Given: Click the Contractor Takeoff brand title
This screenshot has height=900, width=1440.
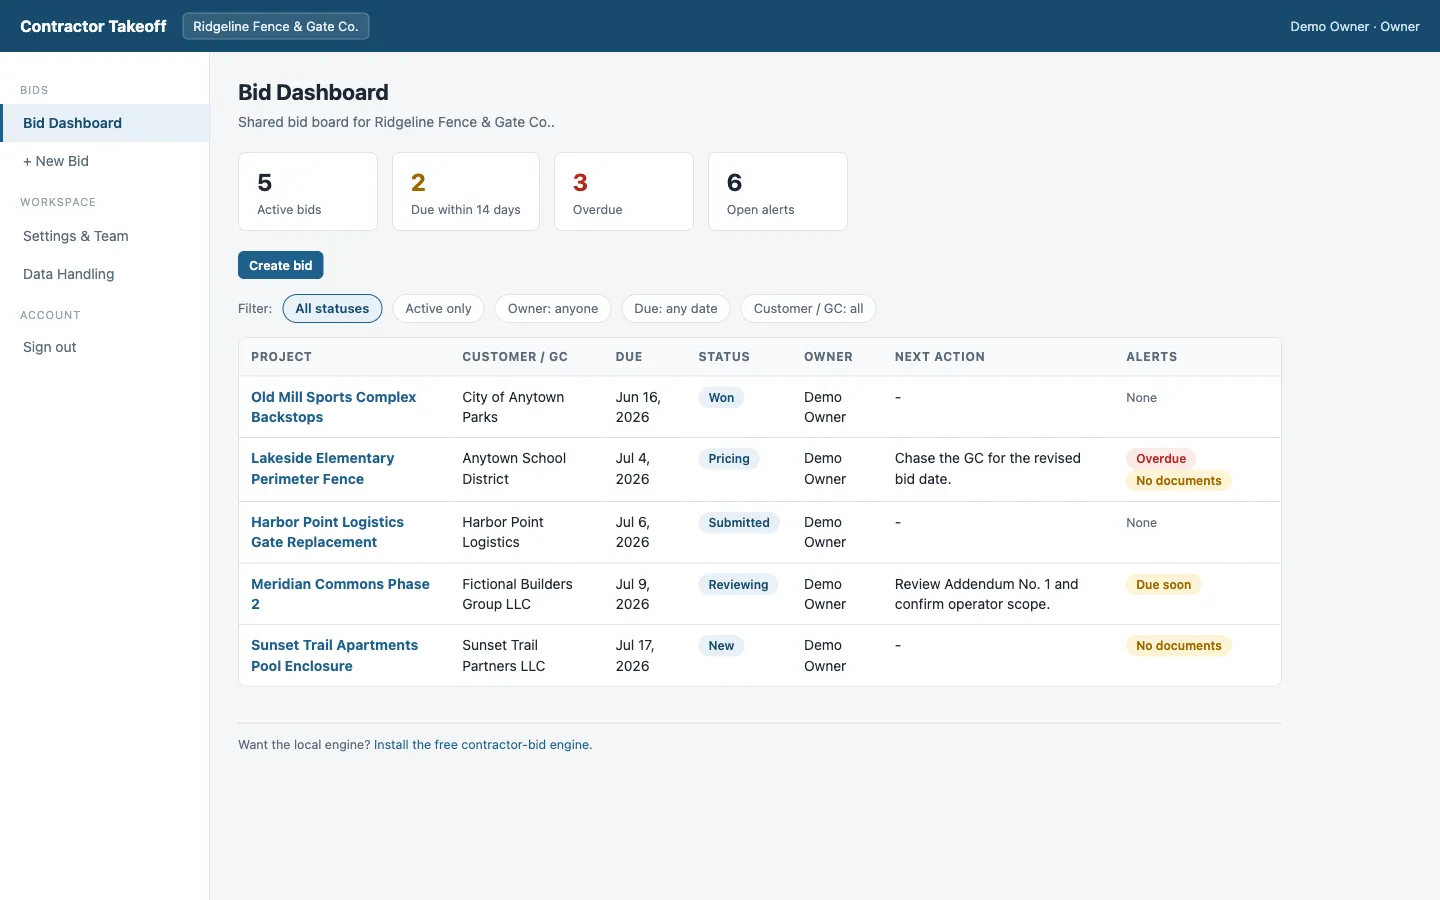Looking at the screenshot, I should [x=93, y=26].
